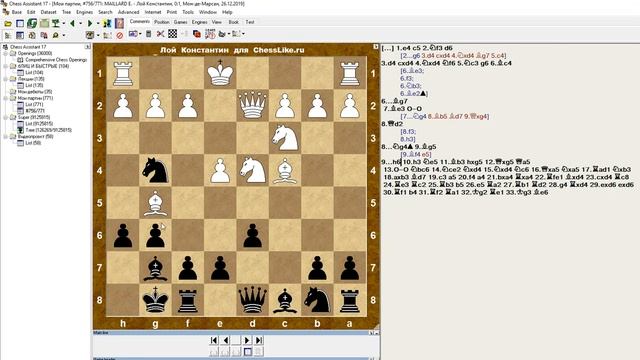The width and height of the screenshot is (640, 360).
Task: Click the green G game icon
Action: pos(32,24)
